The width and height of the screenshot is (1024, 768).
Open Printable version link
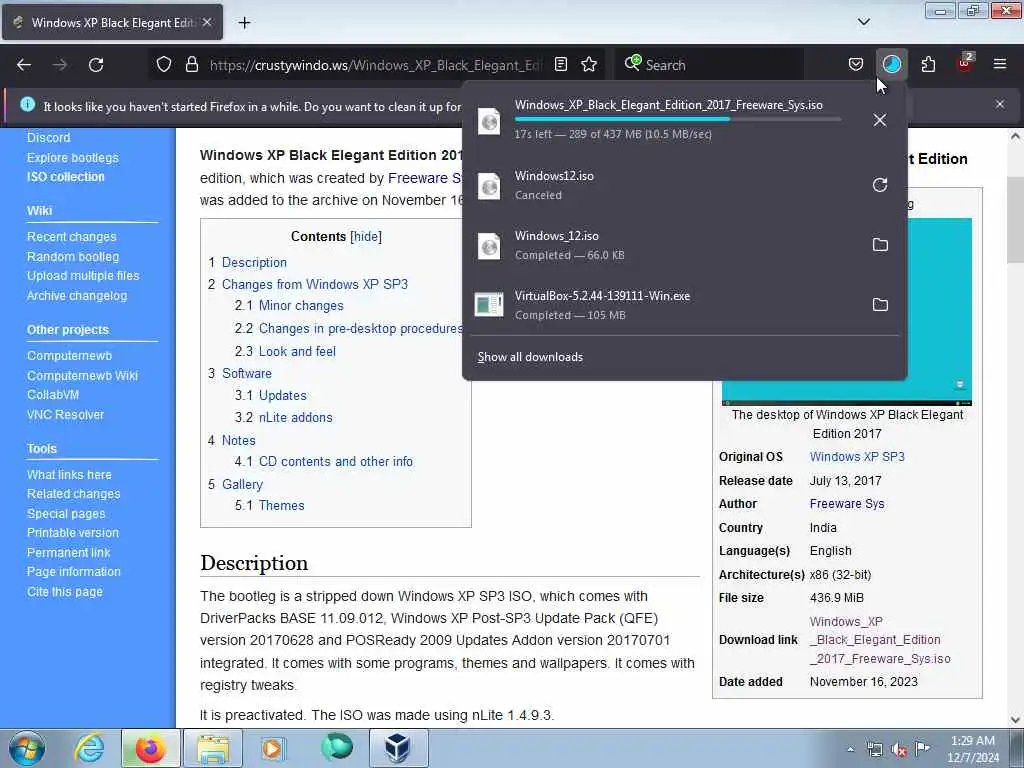tap(72, 533)
